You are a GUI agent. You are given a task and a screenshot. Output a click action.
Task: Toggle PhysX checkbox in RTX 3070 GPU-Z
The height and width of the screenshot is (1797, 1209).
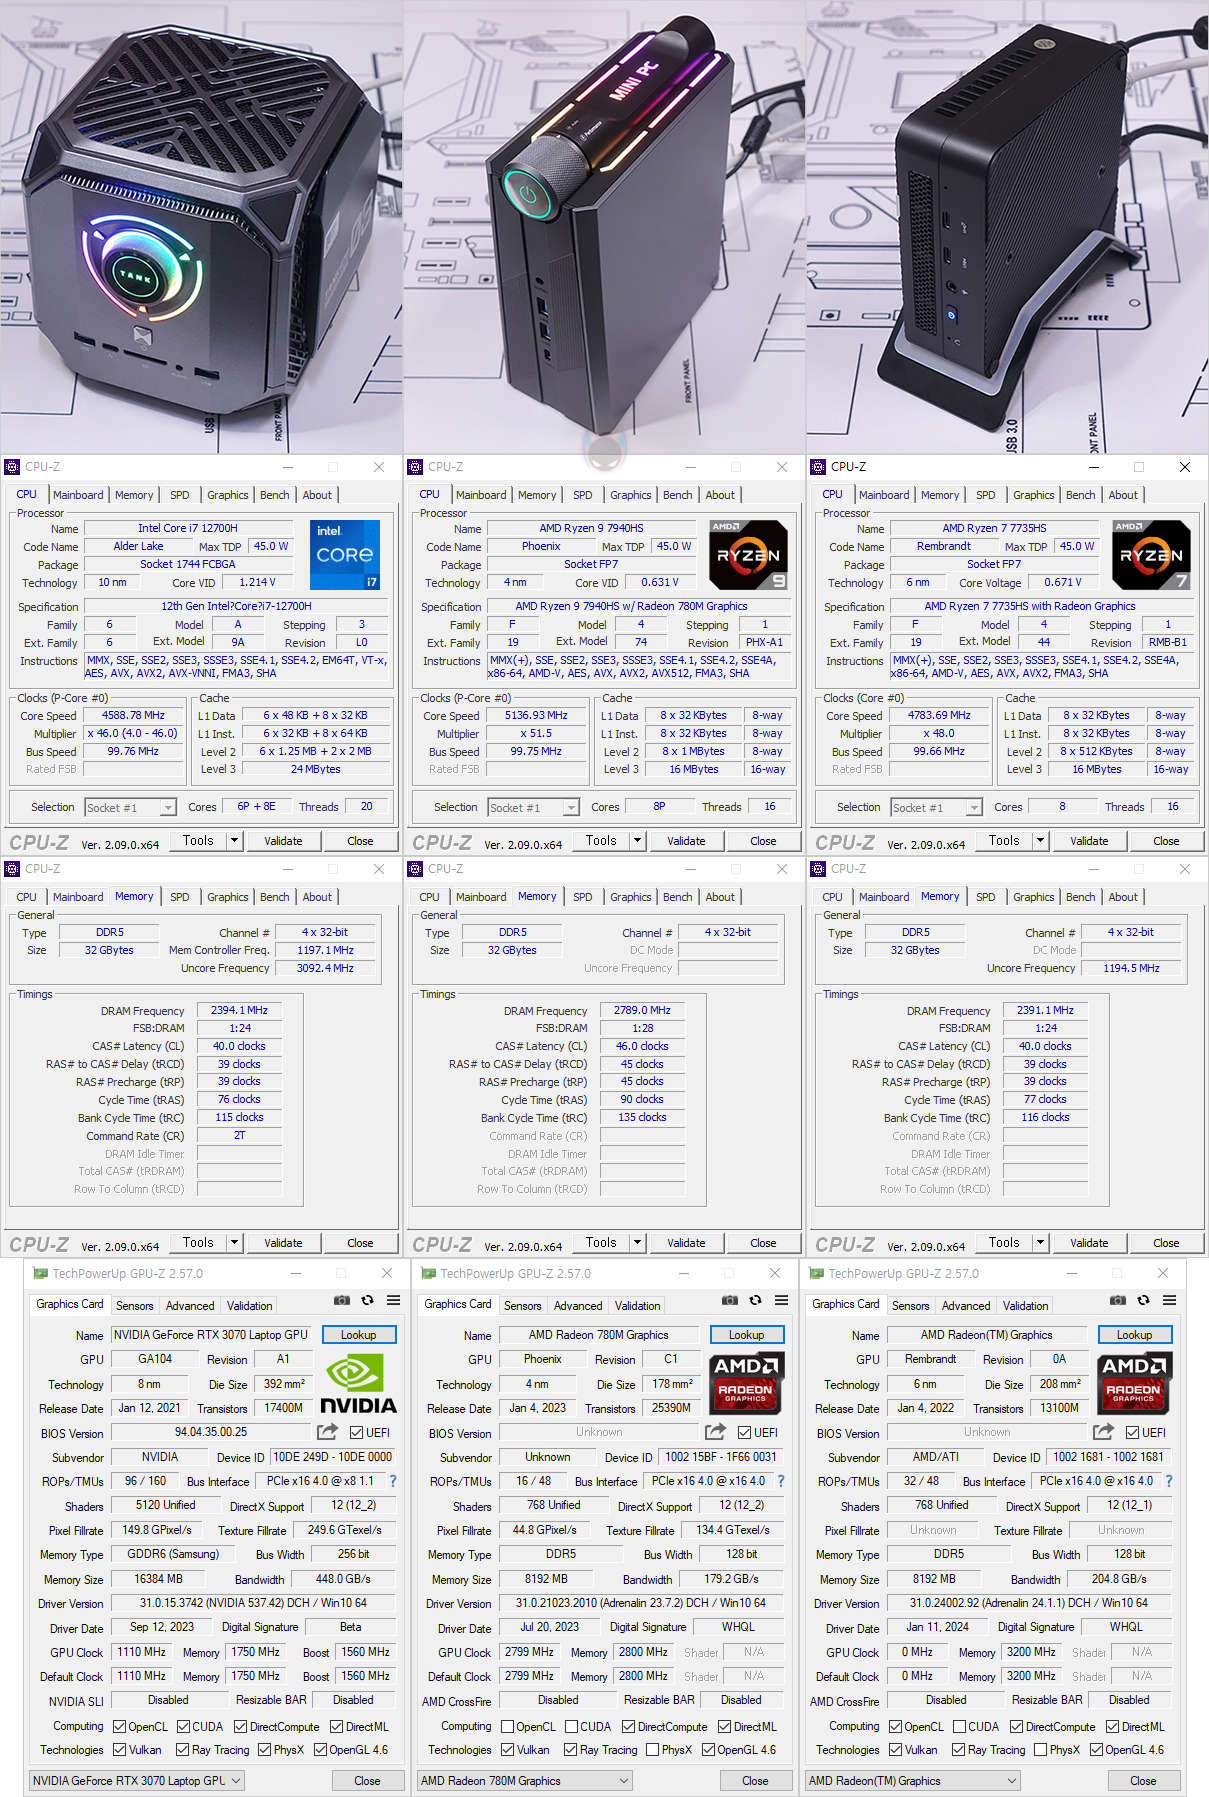click(264, 1750)
